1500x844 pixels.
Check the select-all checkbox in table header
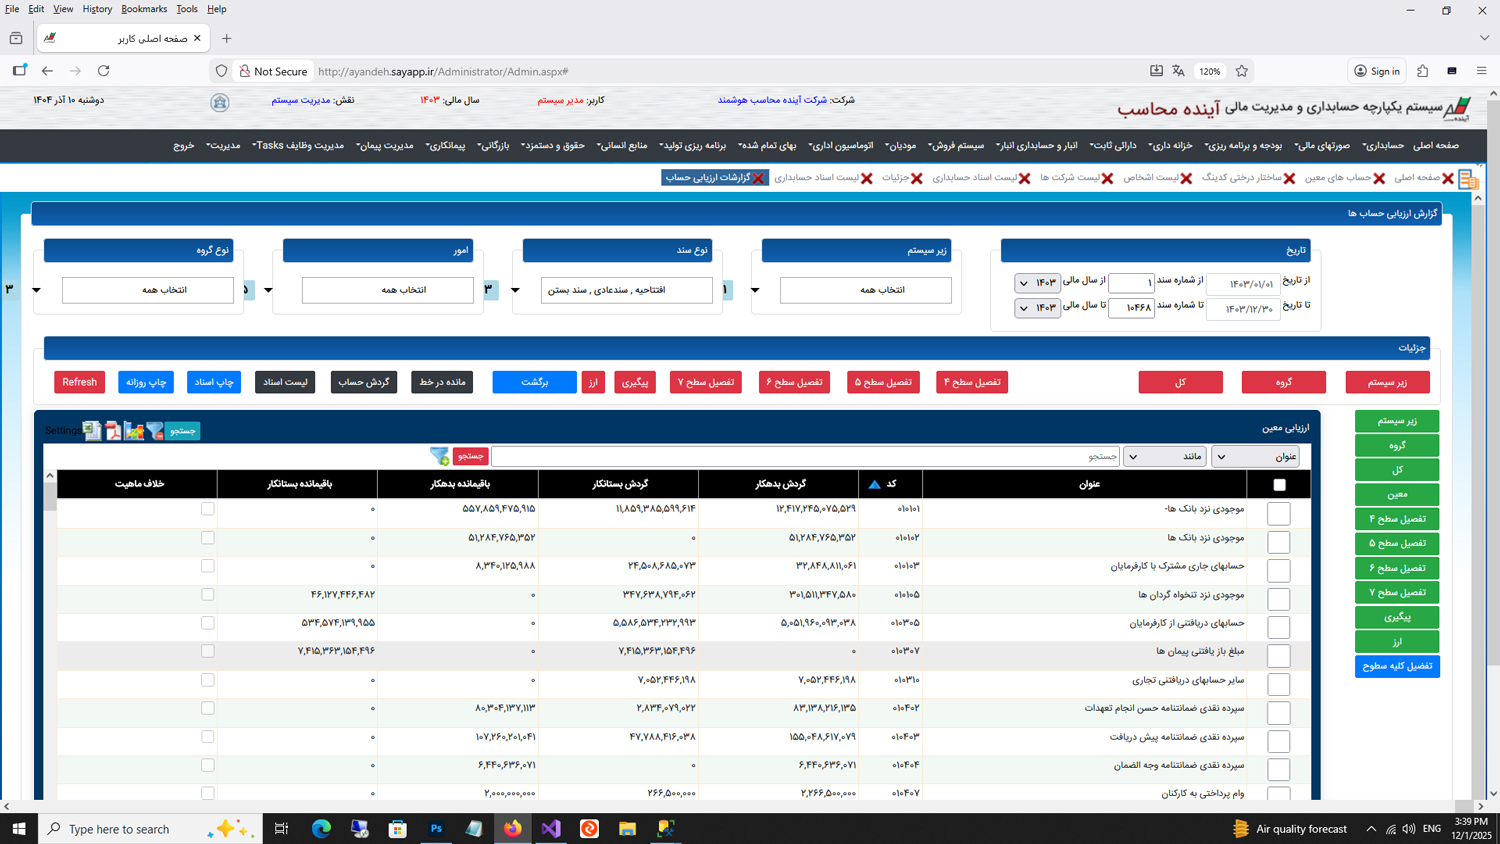1279,485
